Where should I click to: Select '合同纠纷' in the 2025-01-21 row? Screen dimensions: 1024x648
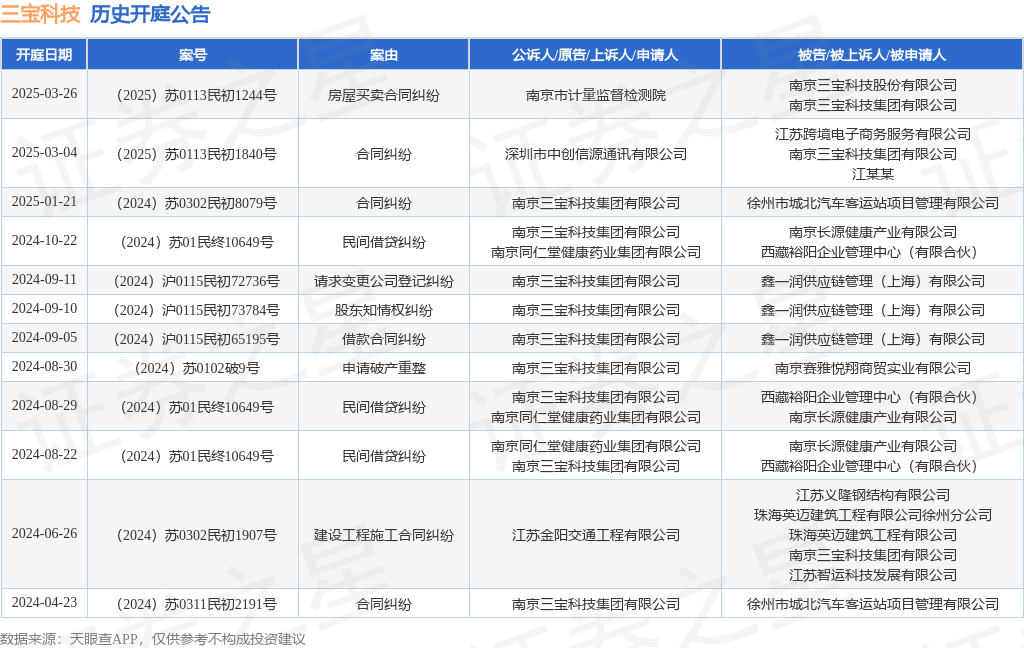pos(383,203)
